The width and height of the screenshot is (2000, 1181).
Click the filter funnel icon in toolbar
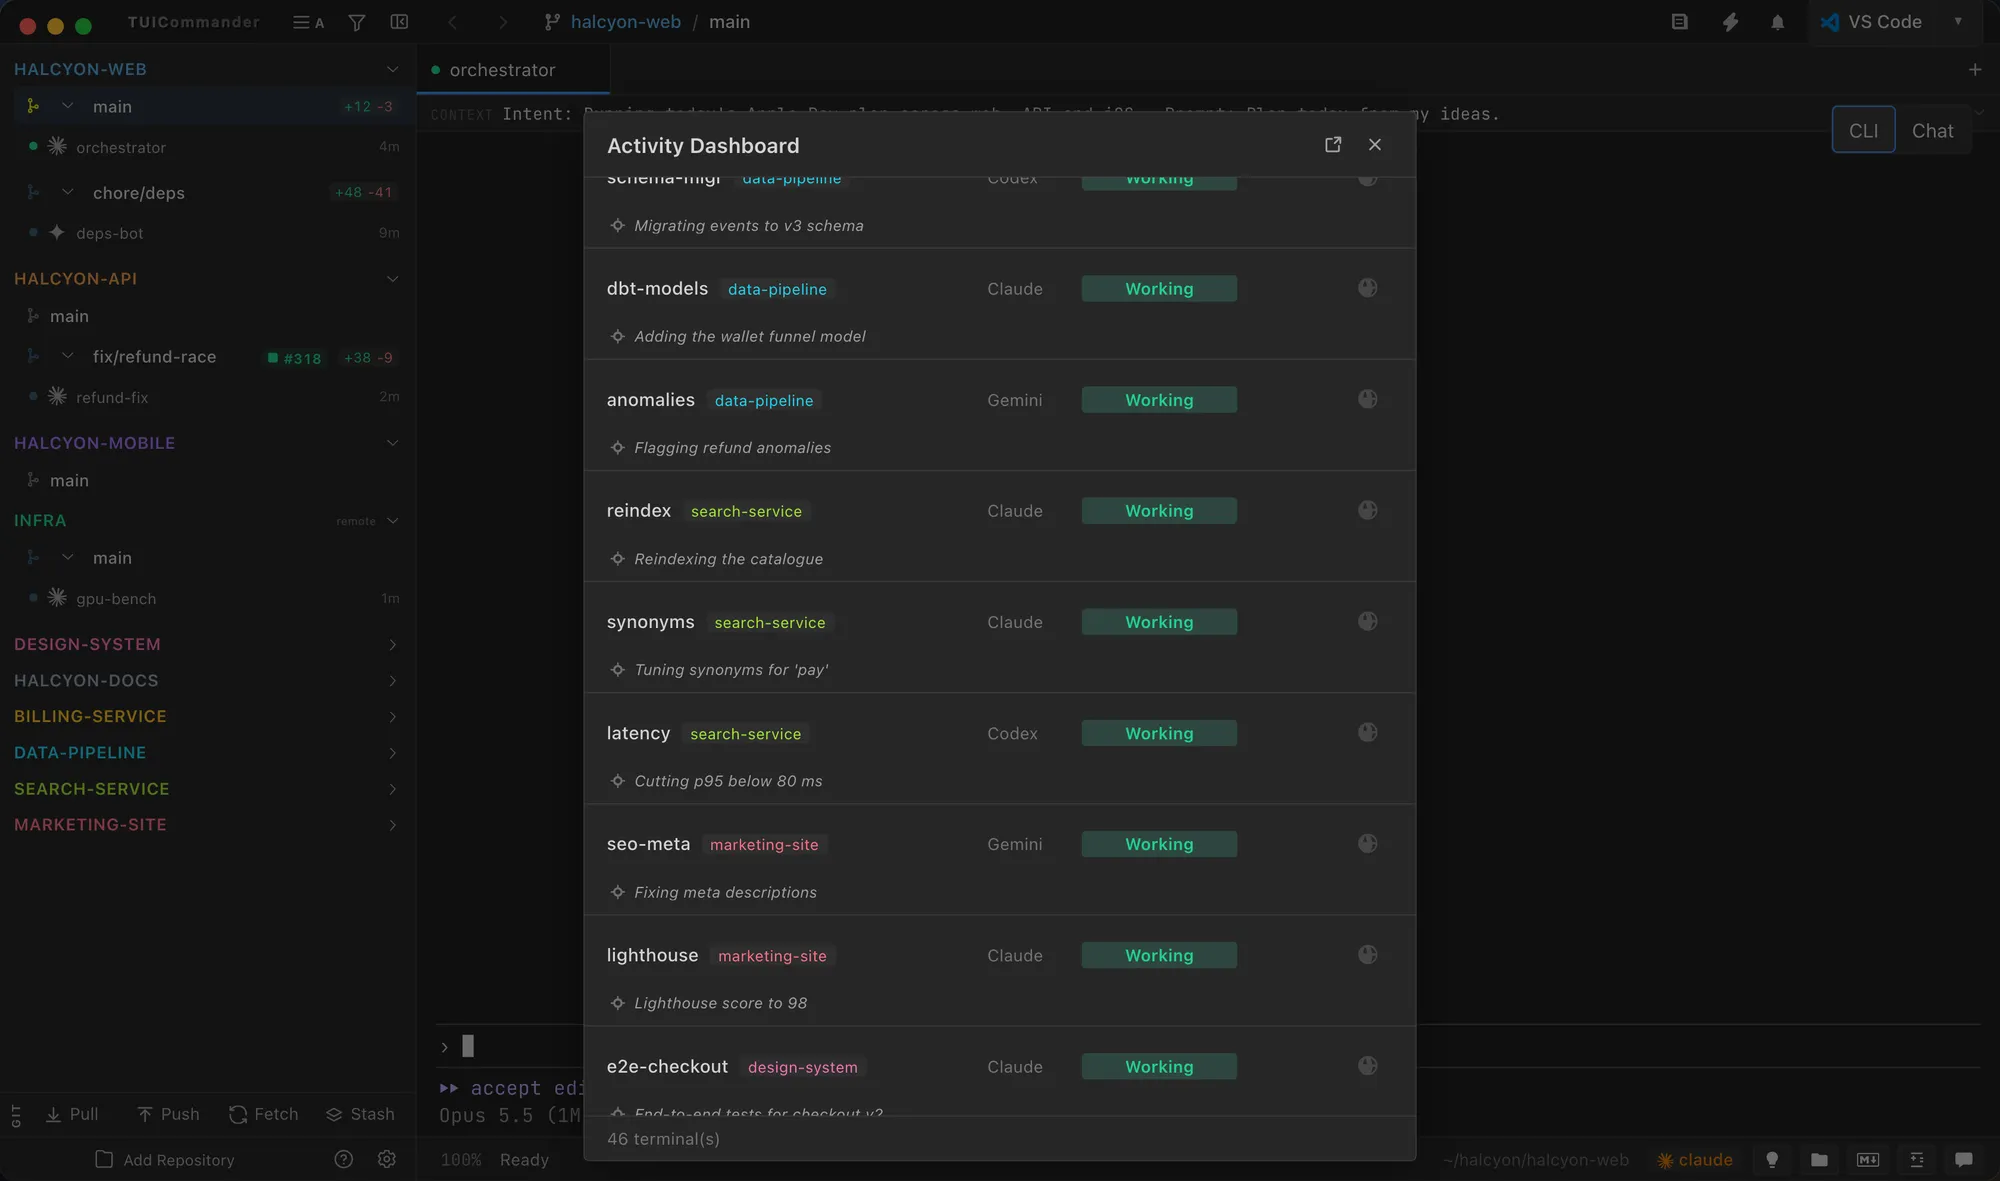point(356,22)
